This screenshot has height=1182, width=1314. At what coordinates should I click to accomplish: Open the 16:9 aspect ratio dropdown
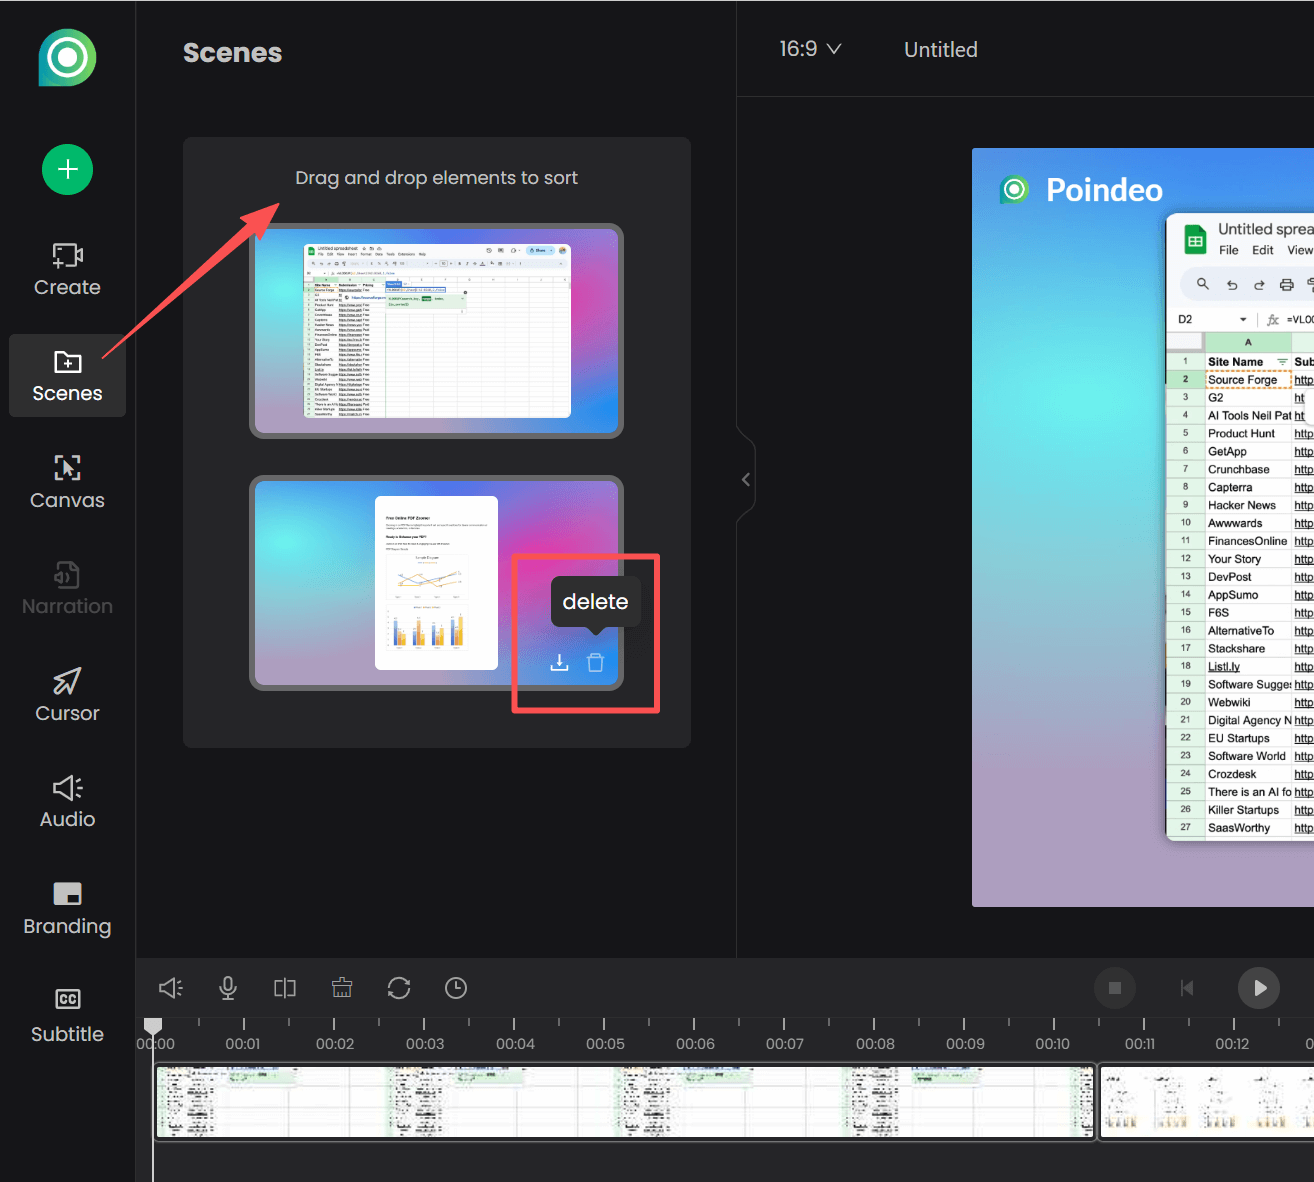(810, 48)
